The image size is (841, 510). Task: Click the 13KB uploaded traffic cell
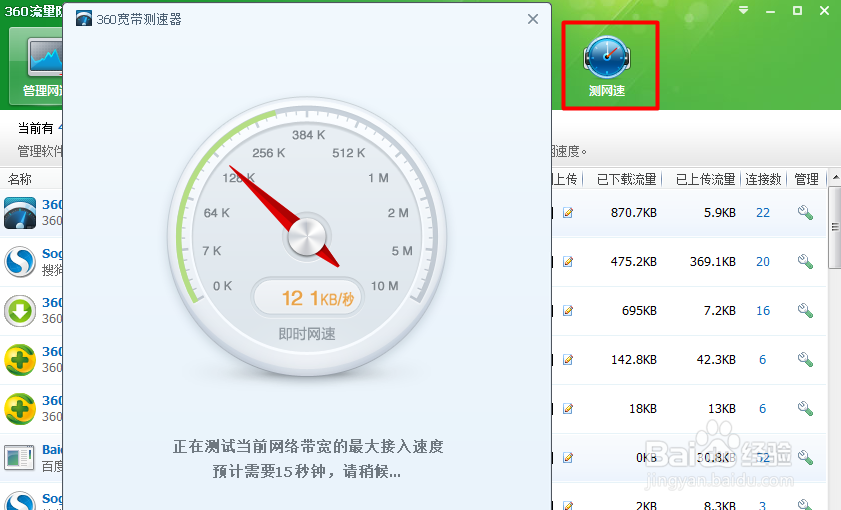(x=722, y=409)
